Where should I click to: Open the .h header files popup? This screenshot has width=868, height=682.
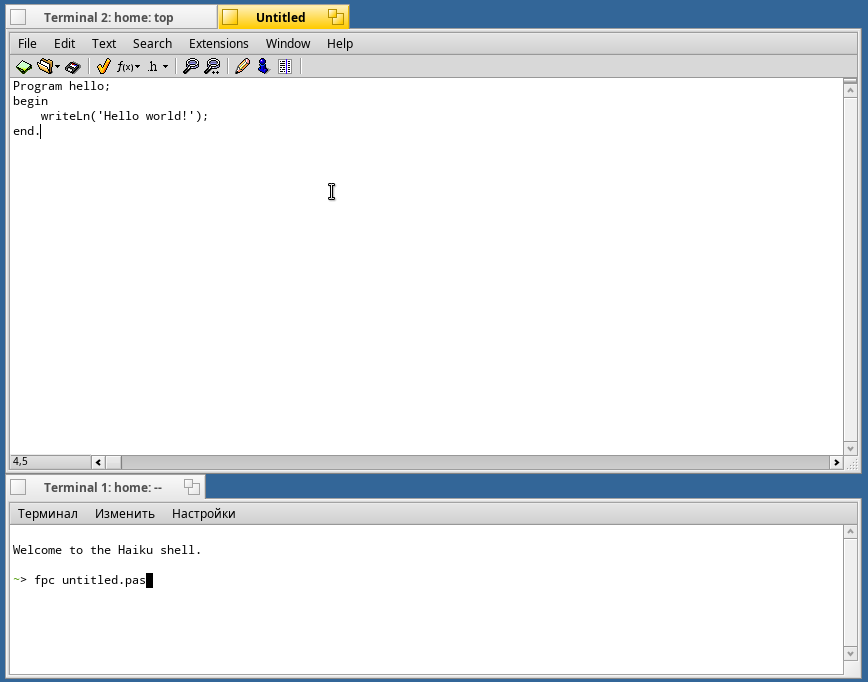[x=157, y=67]
